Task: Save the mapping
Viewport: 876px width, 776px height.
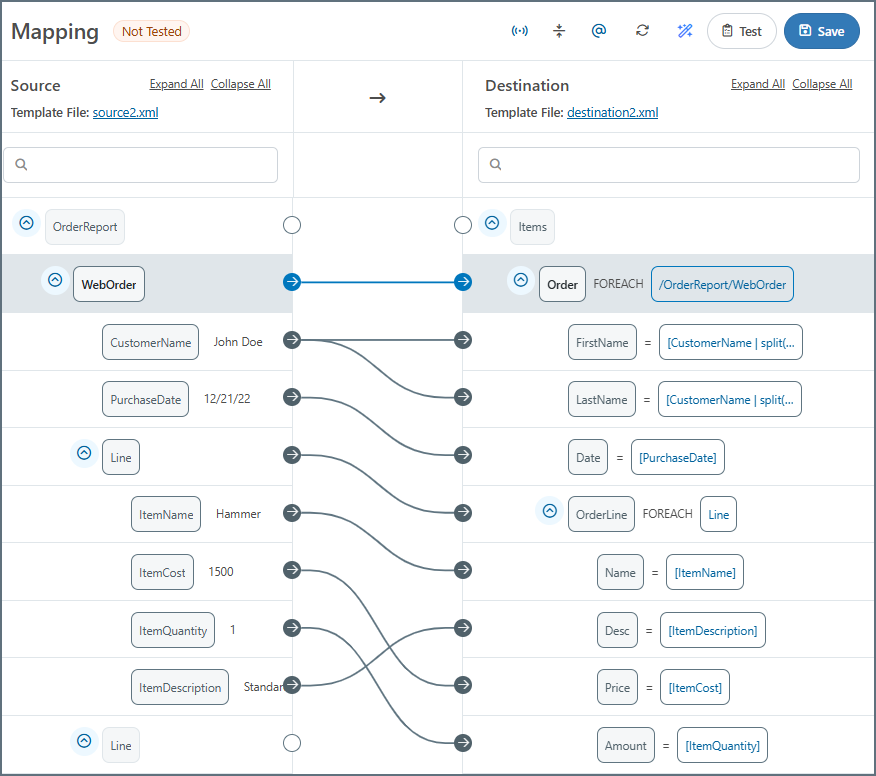Action: 821,31
